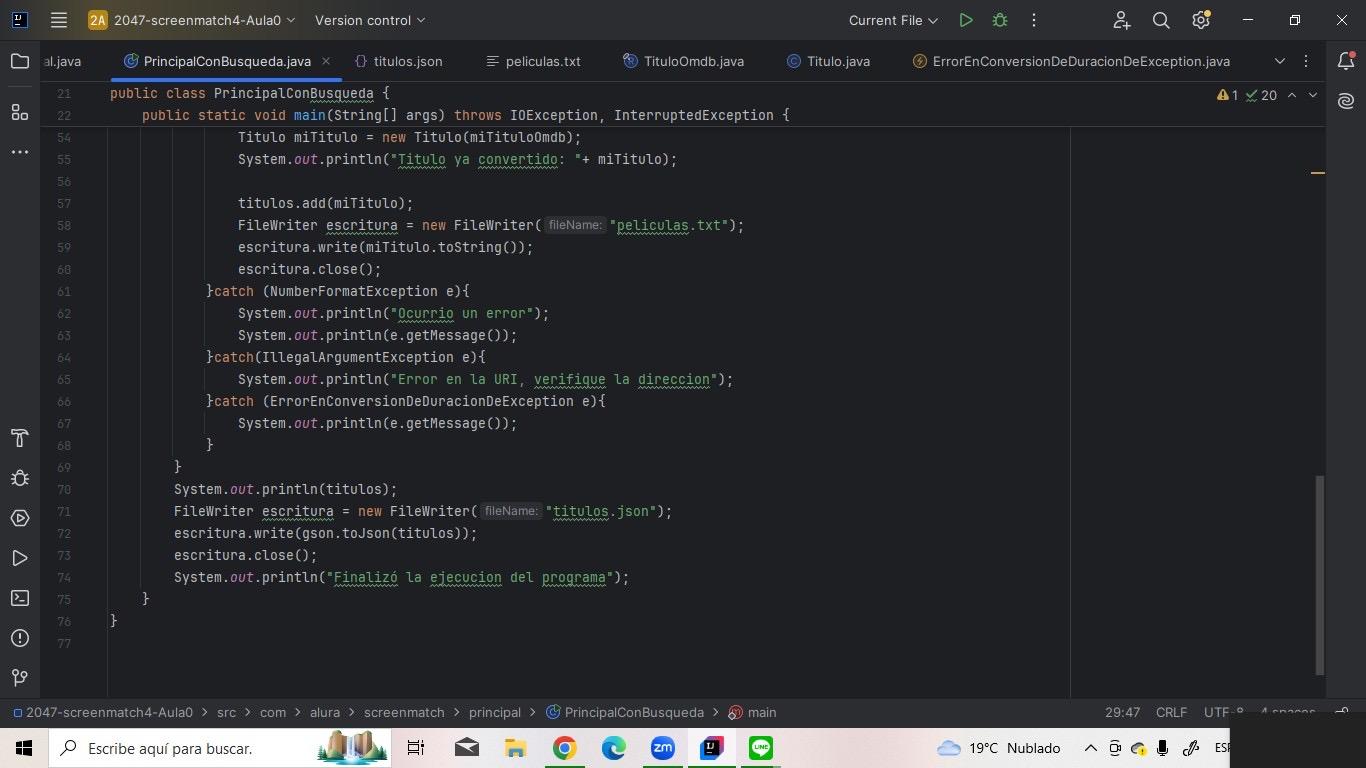Open Code With Me add-user icon
This screenshot has height=768, width=1366.
1122,20
